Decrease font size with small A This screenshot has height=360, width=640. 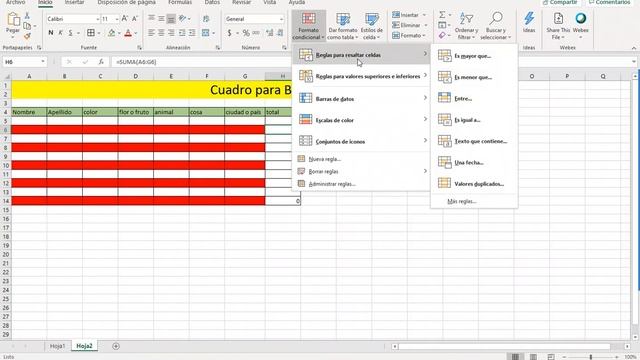click(135, 19)
